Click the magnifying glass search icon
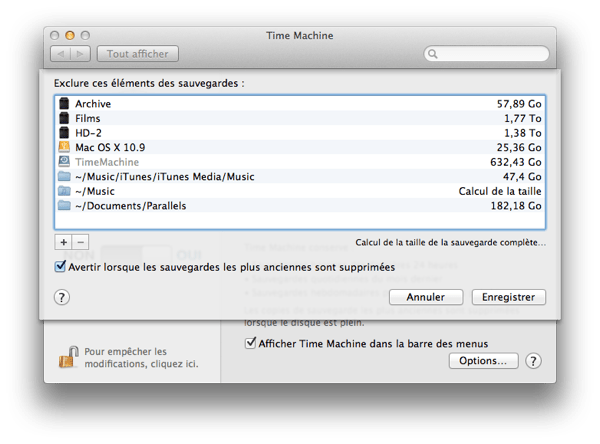Viewport: 600px width, 444px height. pyautogui.click(x=434, y=54)
